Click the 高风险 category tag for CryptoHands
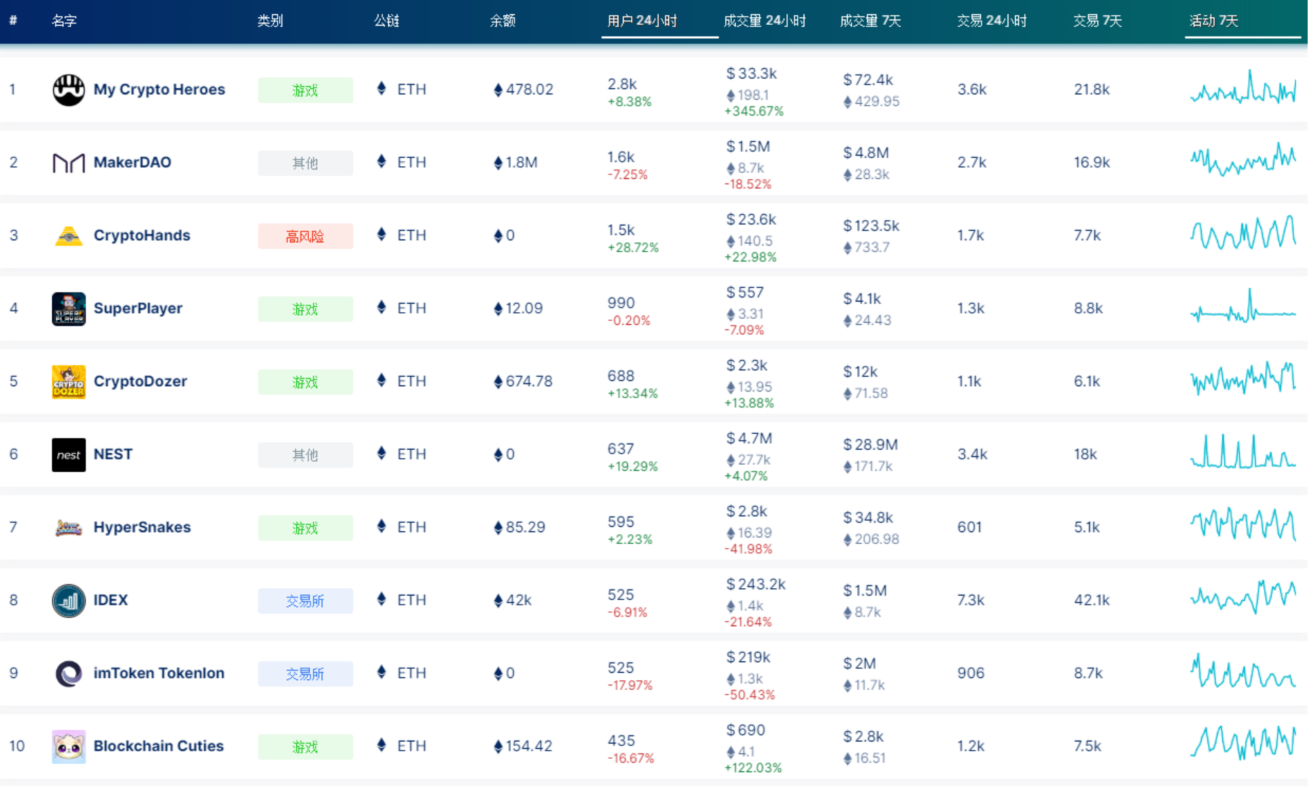The width and height of the screenshot is (1311, 791). tap(305, 236)
